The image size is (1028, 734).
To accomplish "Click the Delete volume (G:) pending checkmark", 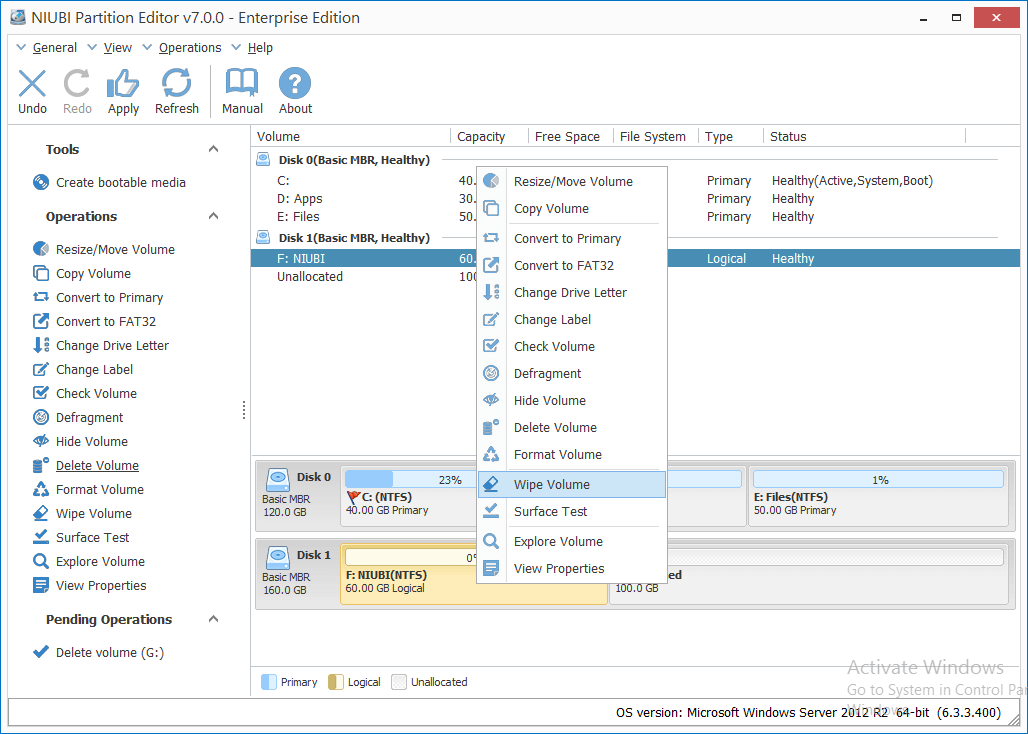I will coord(41,652).
